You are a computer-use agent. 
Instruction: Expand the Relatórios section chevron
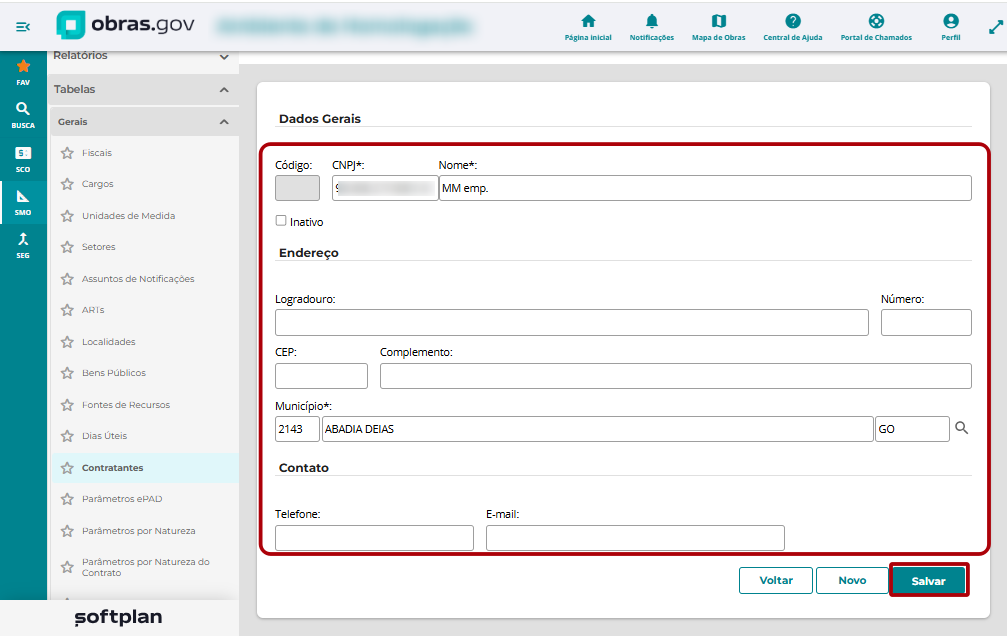click(x=224, y=57)
